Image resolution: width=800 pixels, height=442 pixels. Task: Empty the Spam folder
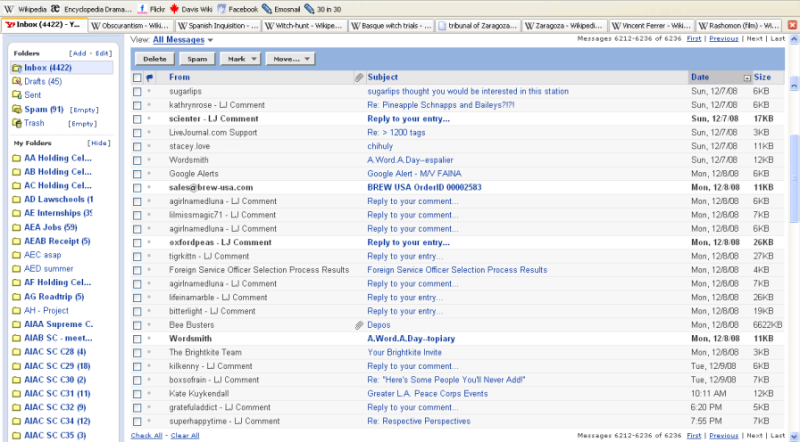pos(84,110)
